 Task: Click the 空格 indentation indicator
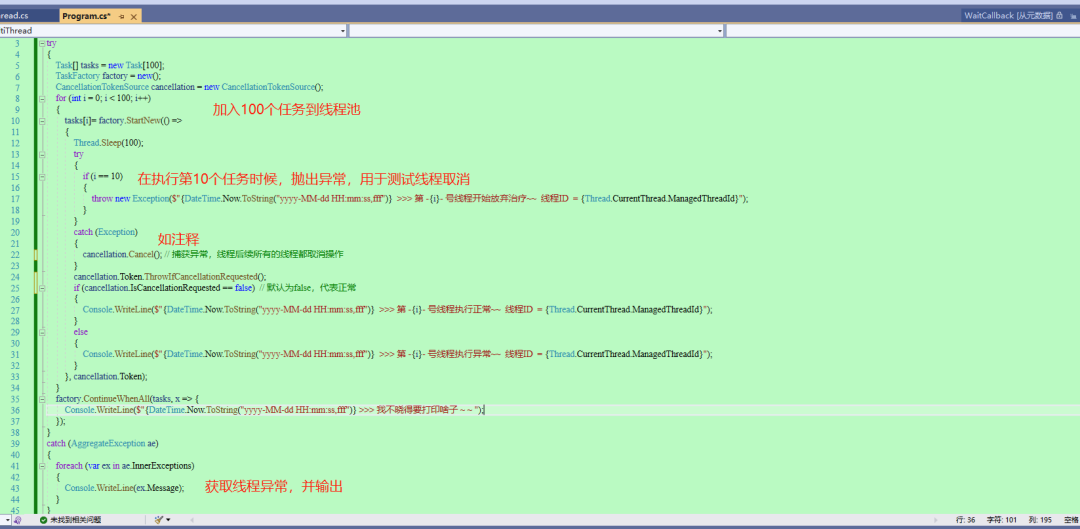[x=1071, y=519]
